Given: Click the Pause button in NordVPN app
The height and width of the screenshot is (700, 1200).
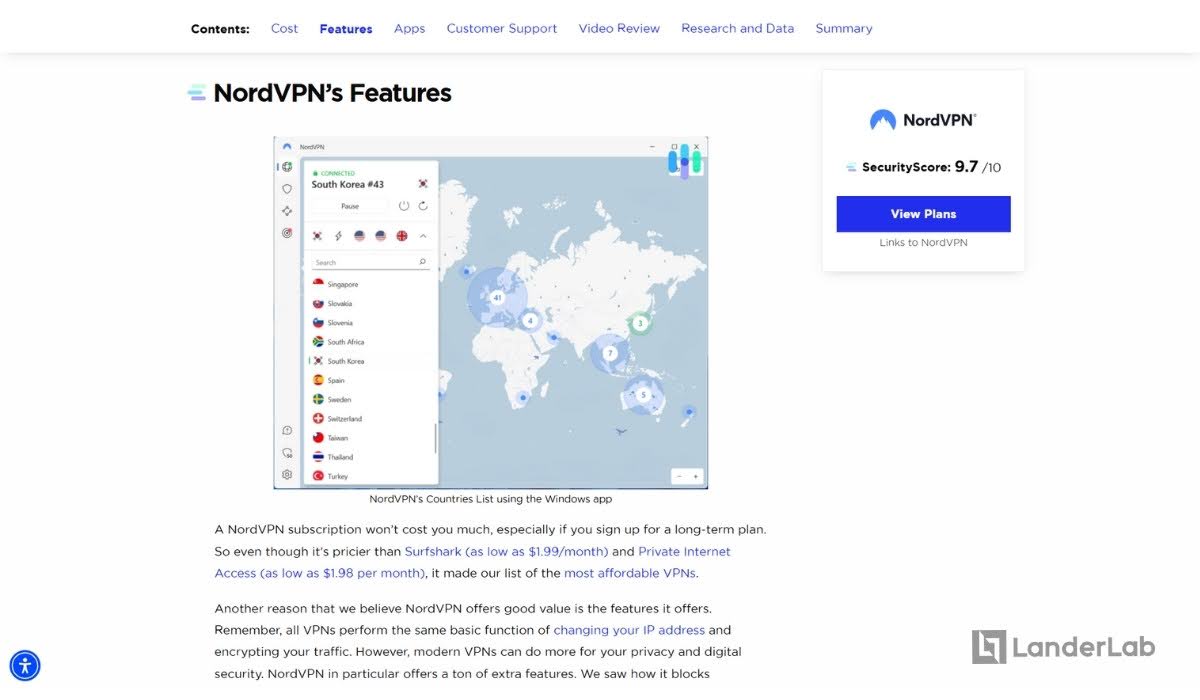Looking at the screenshot, I should 350,206.
